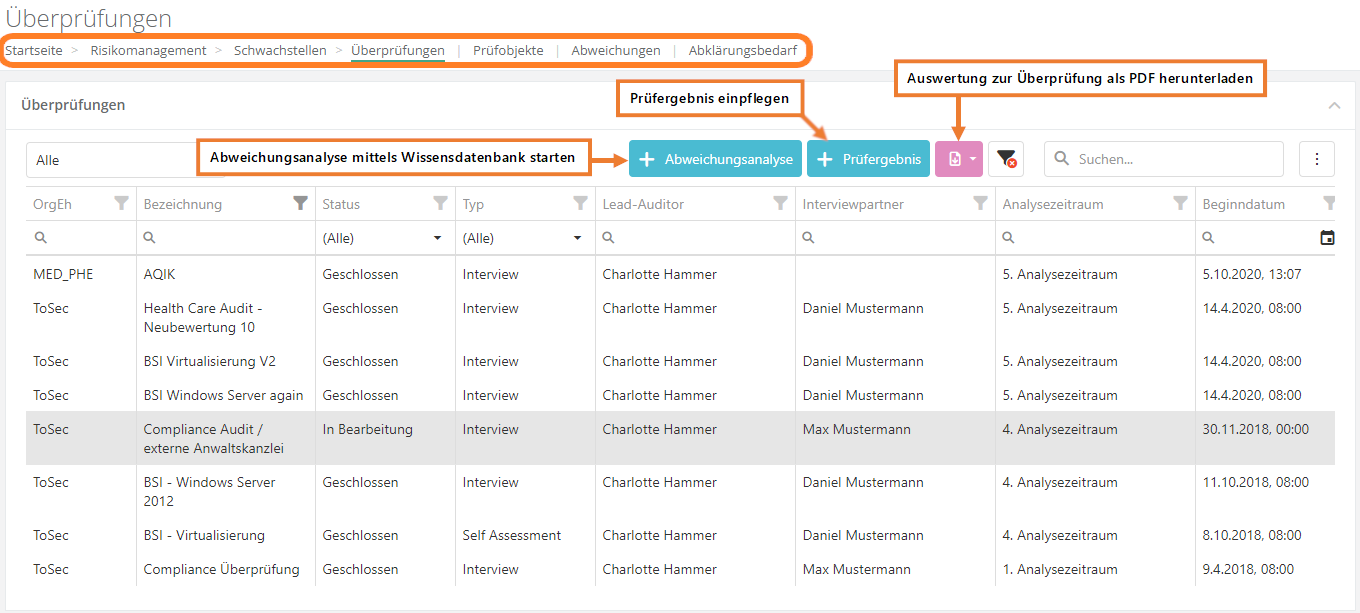Click filter icon in OrgEh column header
Viewport: 1360px width, 613px height.
pos(121,204)
